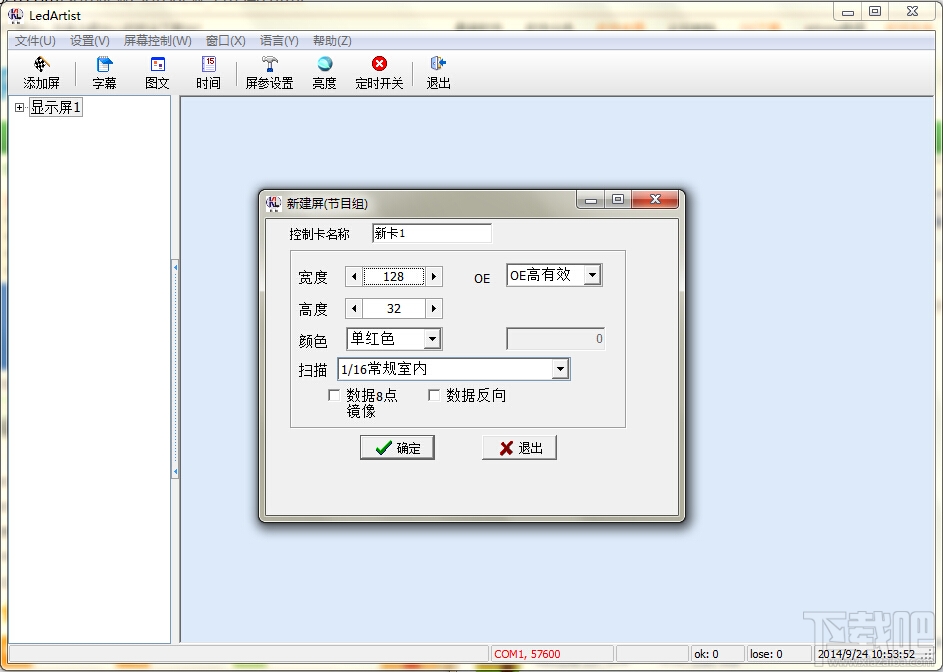Minimize the 新建屏 dialog
Image resolution: width=943 pixels, height=672 pixels.
591,199
